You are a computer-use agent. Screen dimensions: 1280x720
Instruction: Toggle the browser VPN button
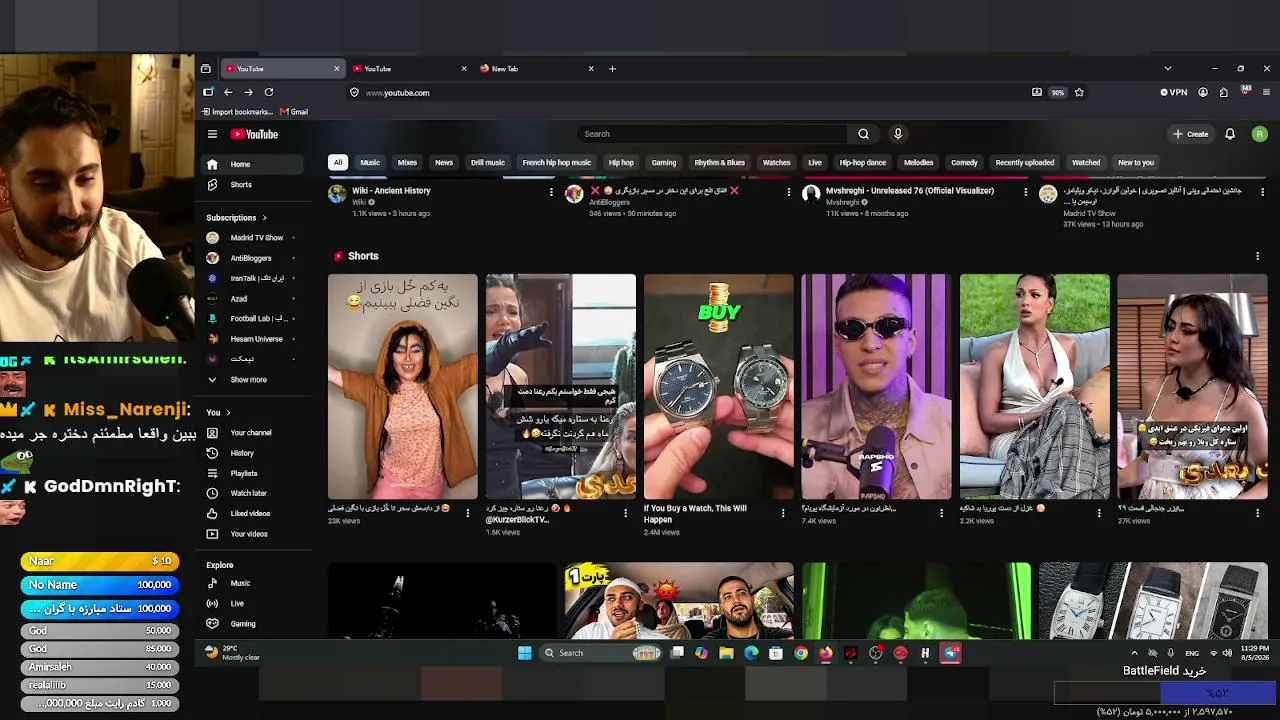coord(1174,92)
